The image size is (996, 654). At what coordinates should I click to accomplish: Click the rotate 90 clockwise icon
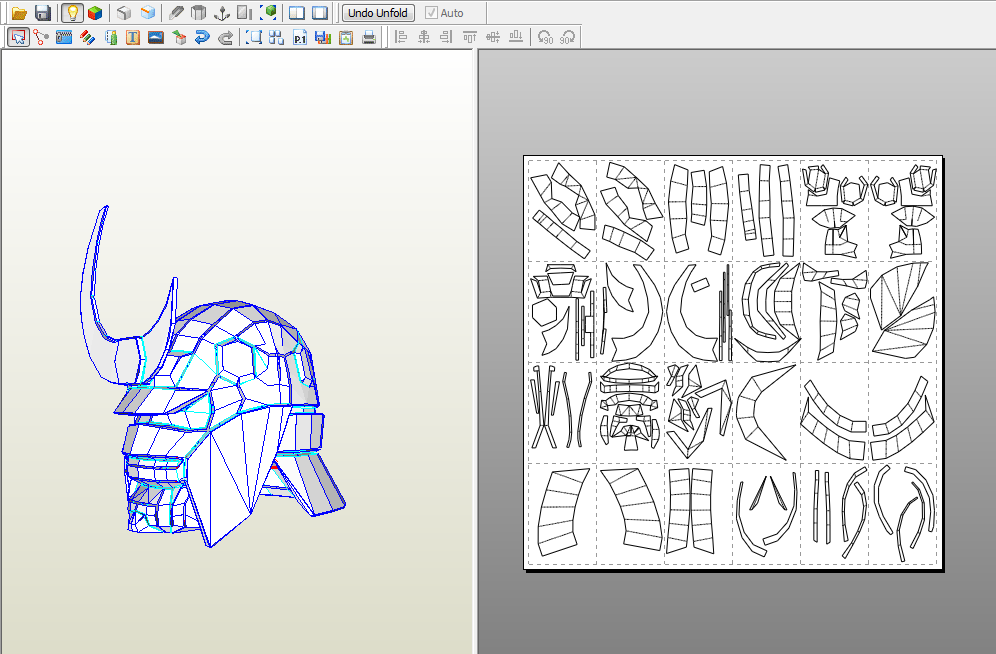[568, 37]
